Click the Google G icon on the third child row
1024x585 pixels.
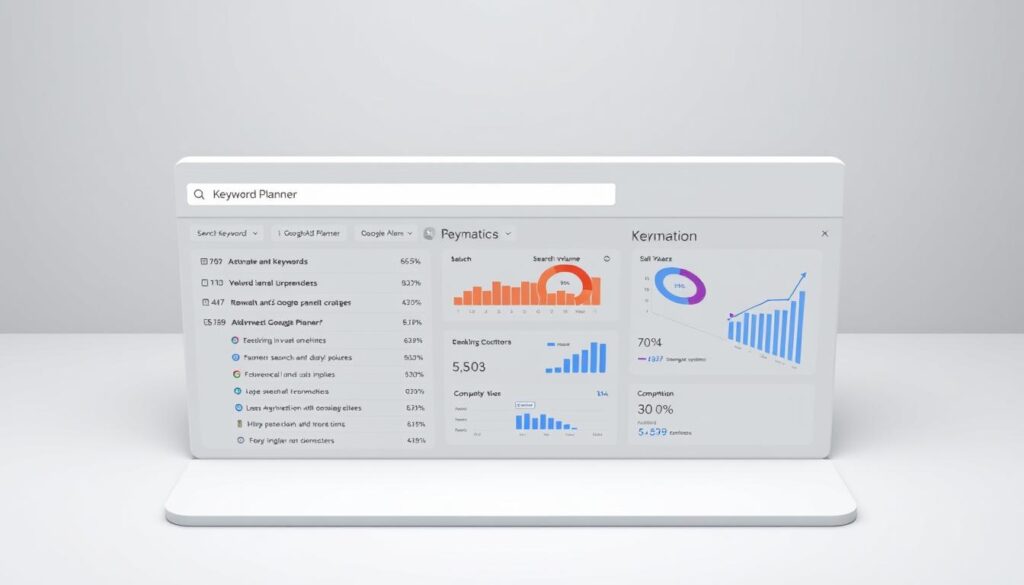[236, 374]
